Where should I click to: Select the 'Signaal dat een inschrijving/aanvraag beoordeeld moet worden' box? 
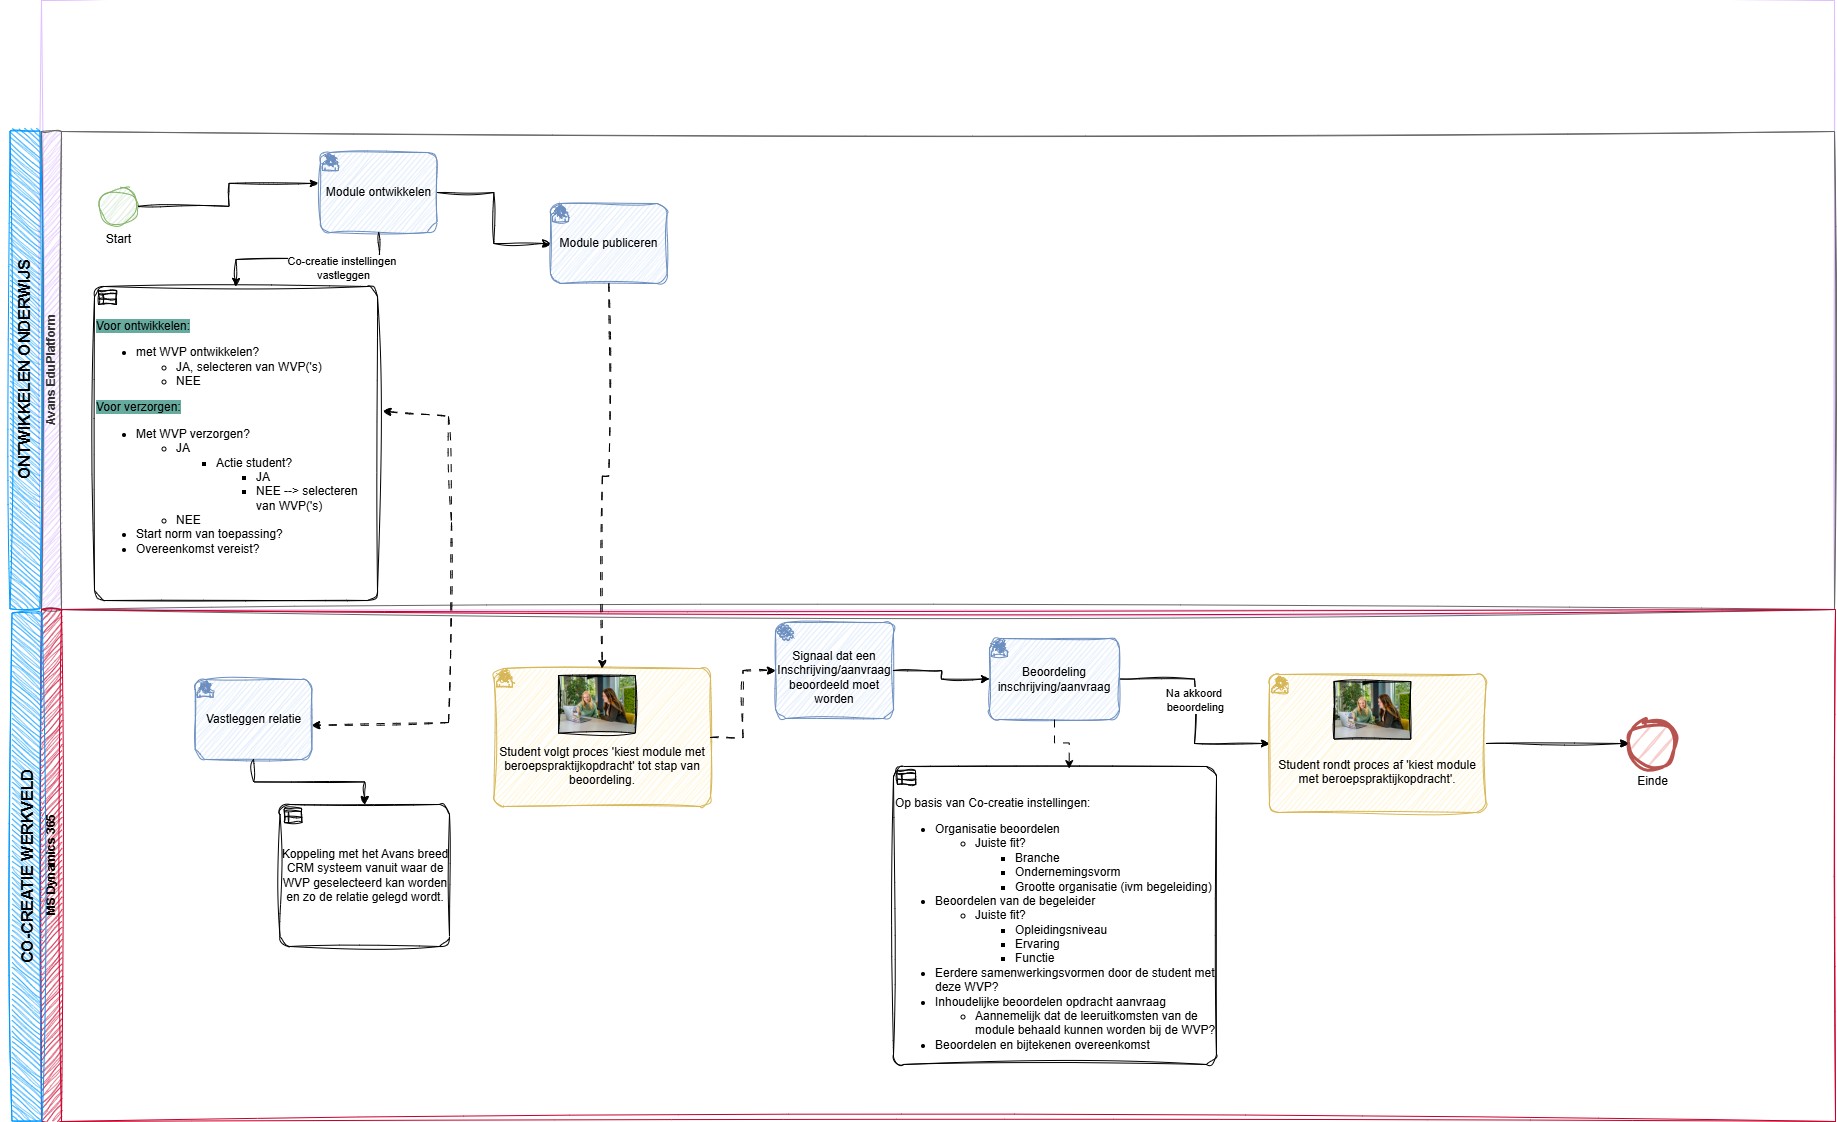[x=834, y=670]
